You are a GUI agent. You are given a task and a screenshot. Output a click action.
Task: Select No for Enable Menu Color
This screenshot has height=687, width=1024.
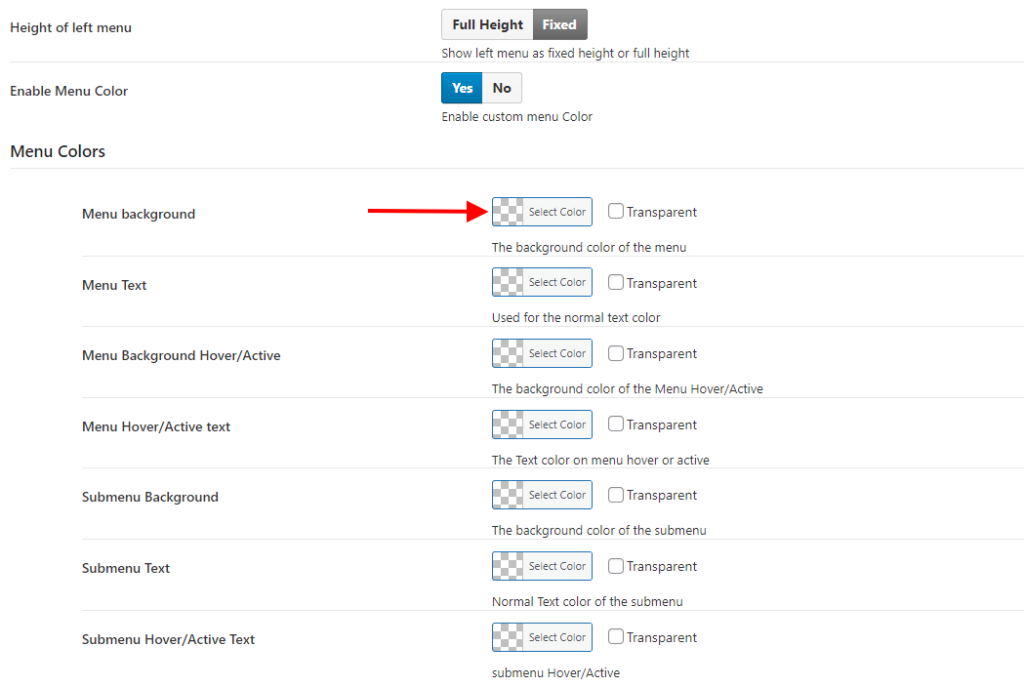(x=502, y=88)
